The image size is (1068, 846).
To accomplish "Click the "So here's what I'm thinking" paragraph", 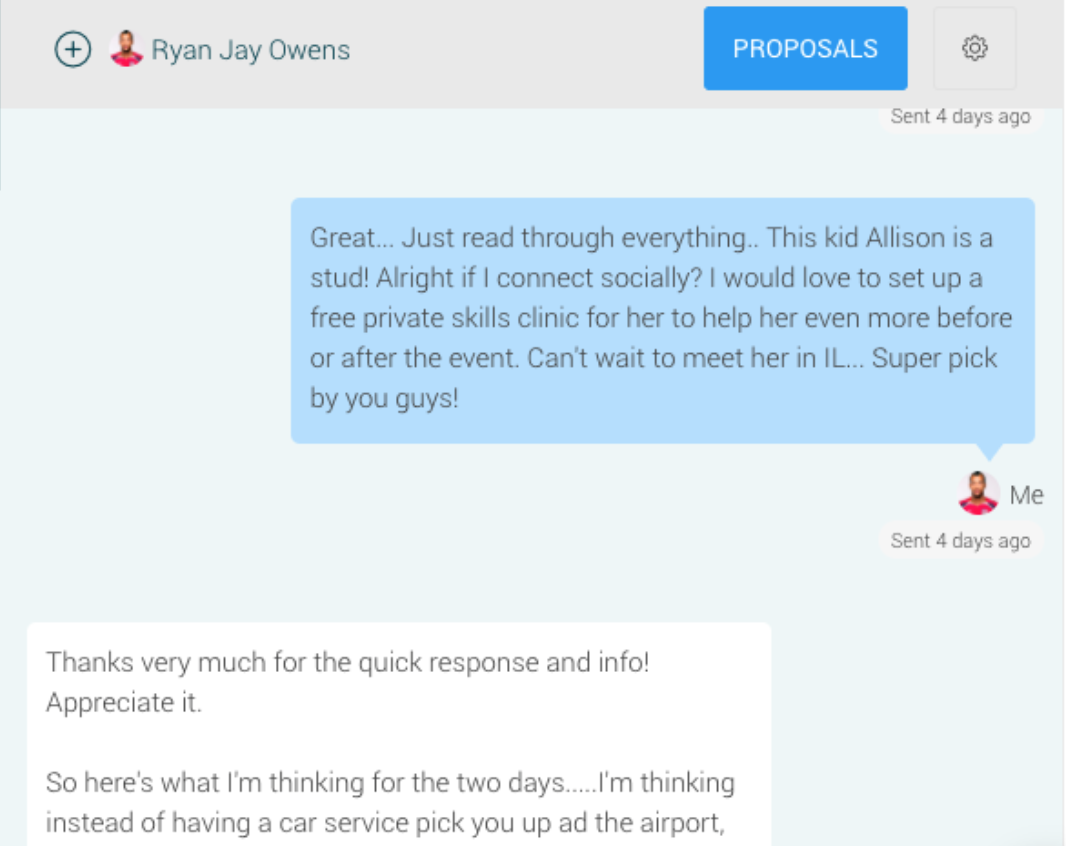I will (390, 782).
